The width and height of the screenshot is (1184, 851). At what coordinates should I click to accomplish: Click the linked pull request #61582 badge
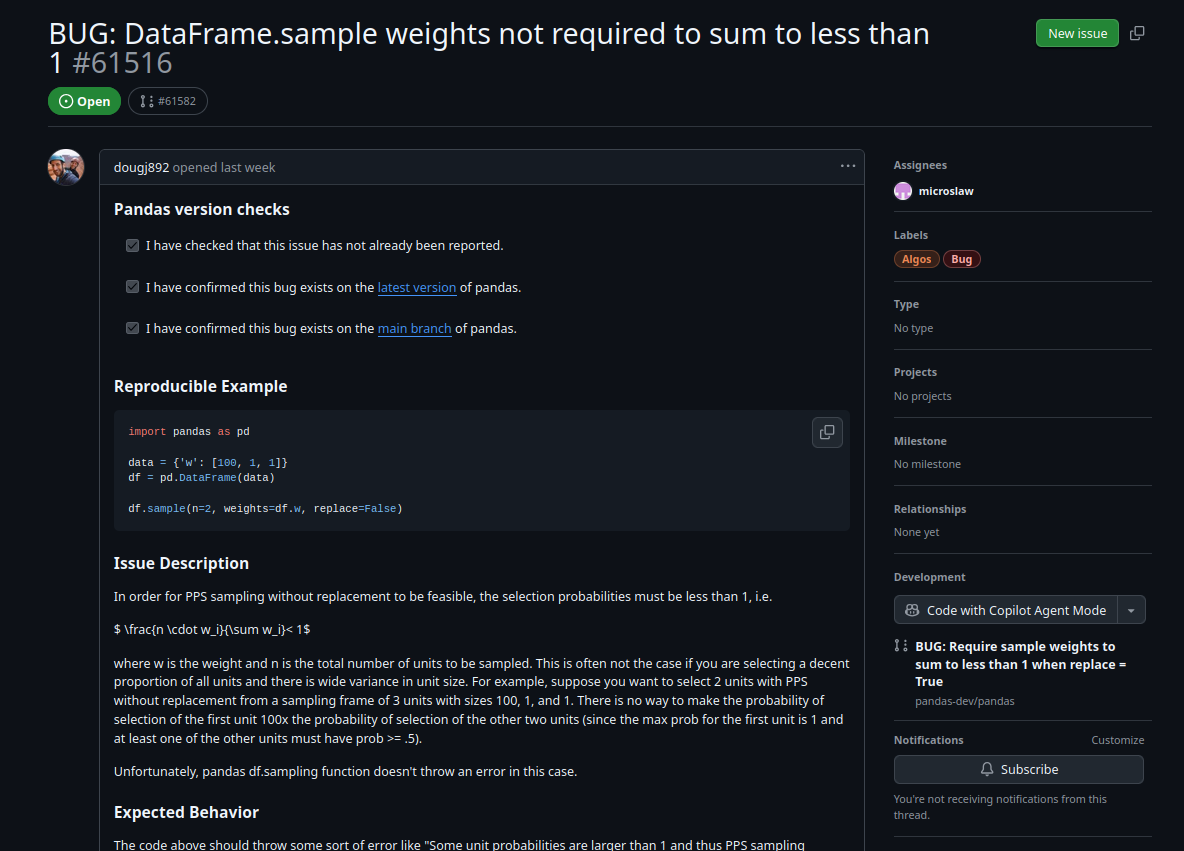click(x=168, y=101)
